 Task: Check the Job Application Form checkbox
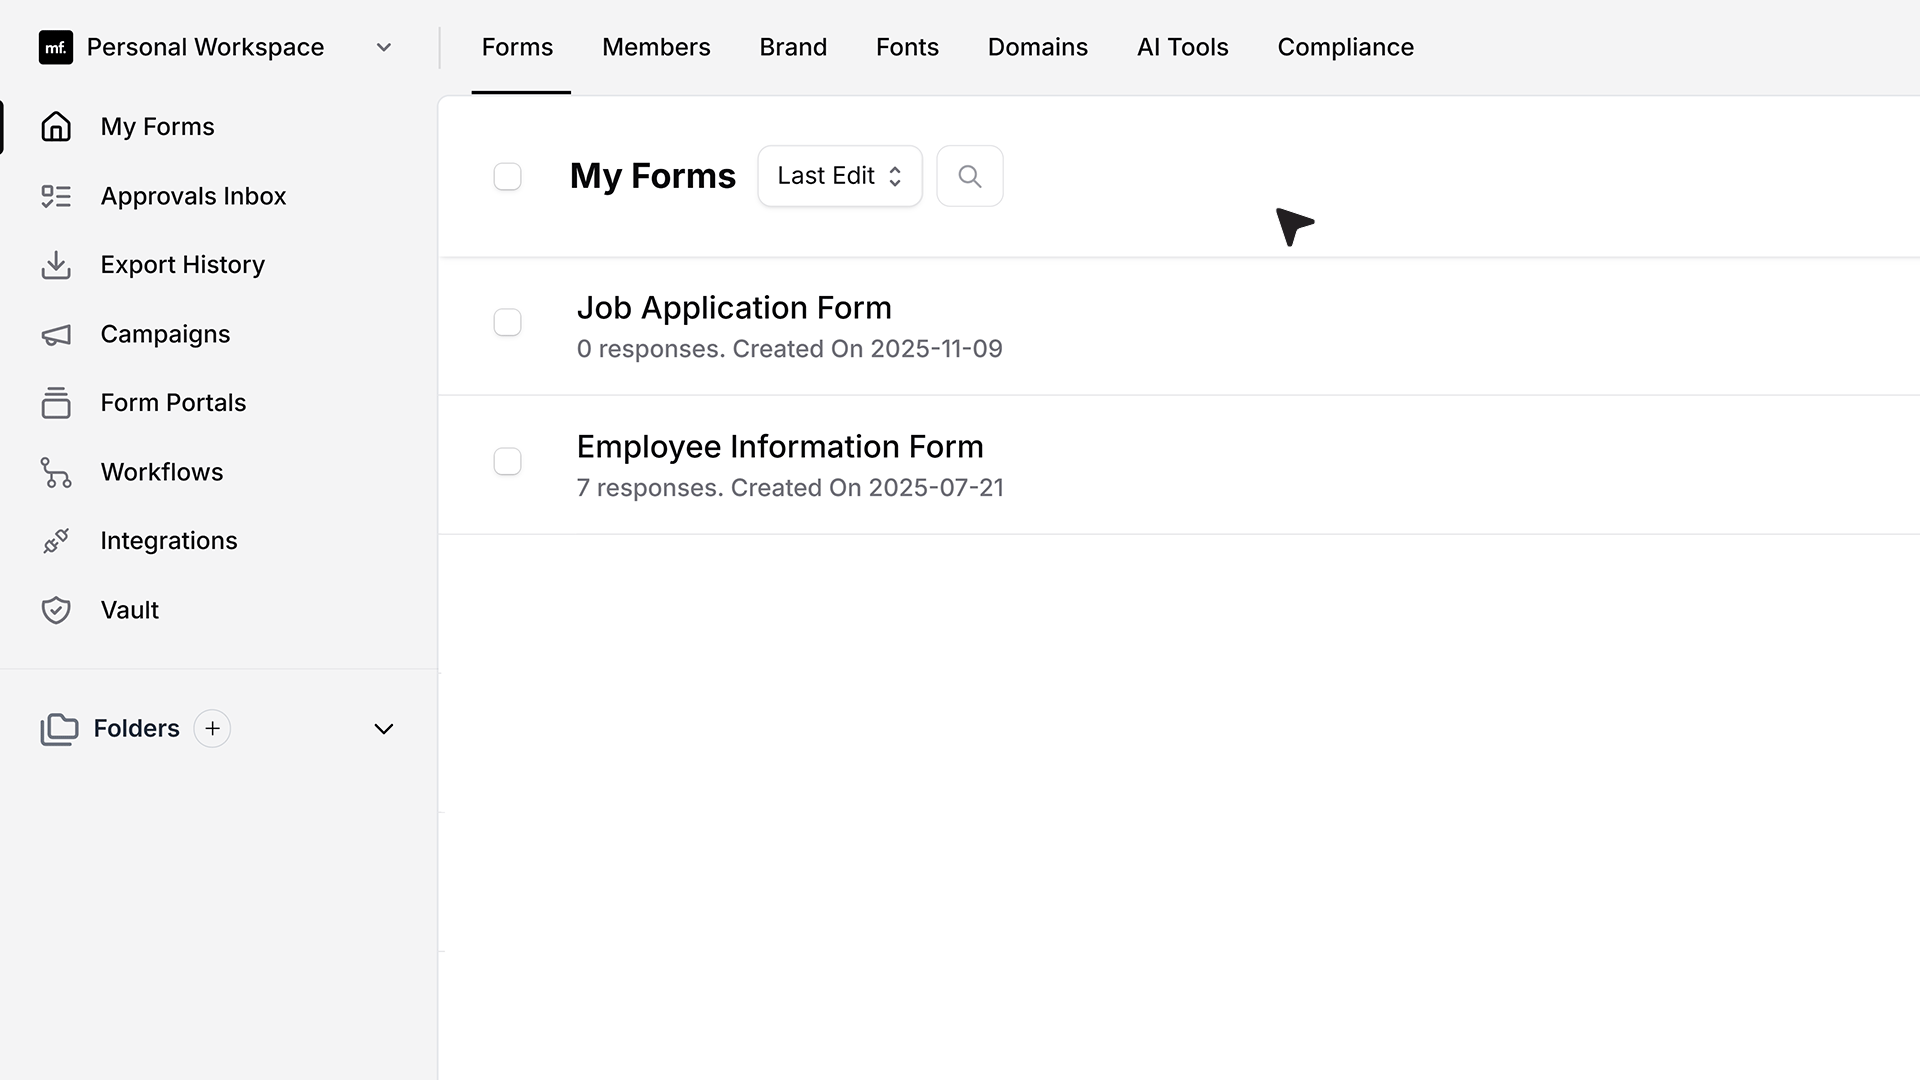point(508,322)
